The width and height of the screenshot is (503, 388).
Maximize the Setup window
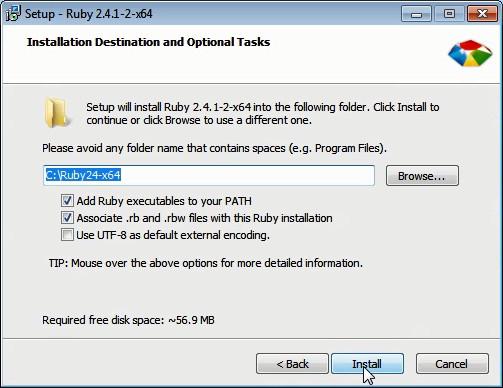tap(449, 14)
